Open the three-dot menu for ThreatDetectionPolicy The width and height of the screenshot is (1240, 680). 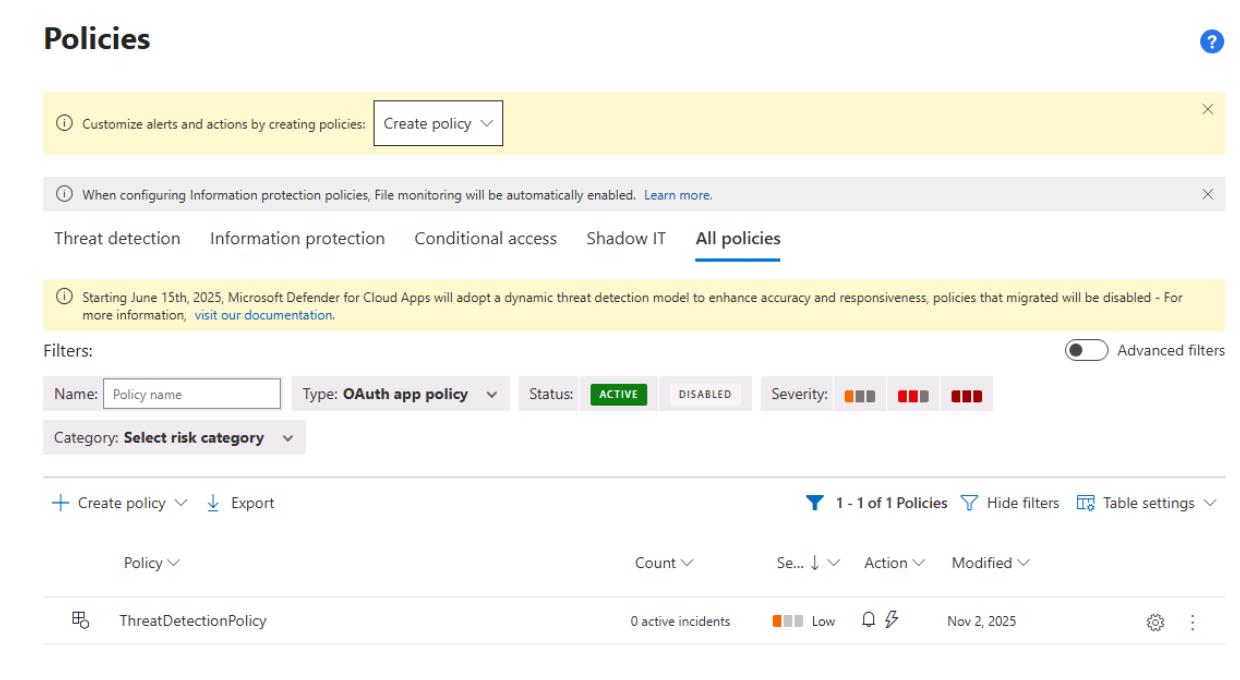pos(1192,622)
